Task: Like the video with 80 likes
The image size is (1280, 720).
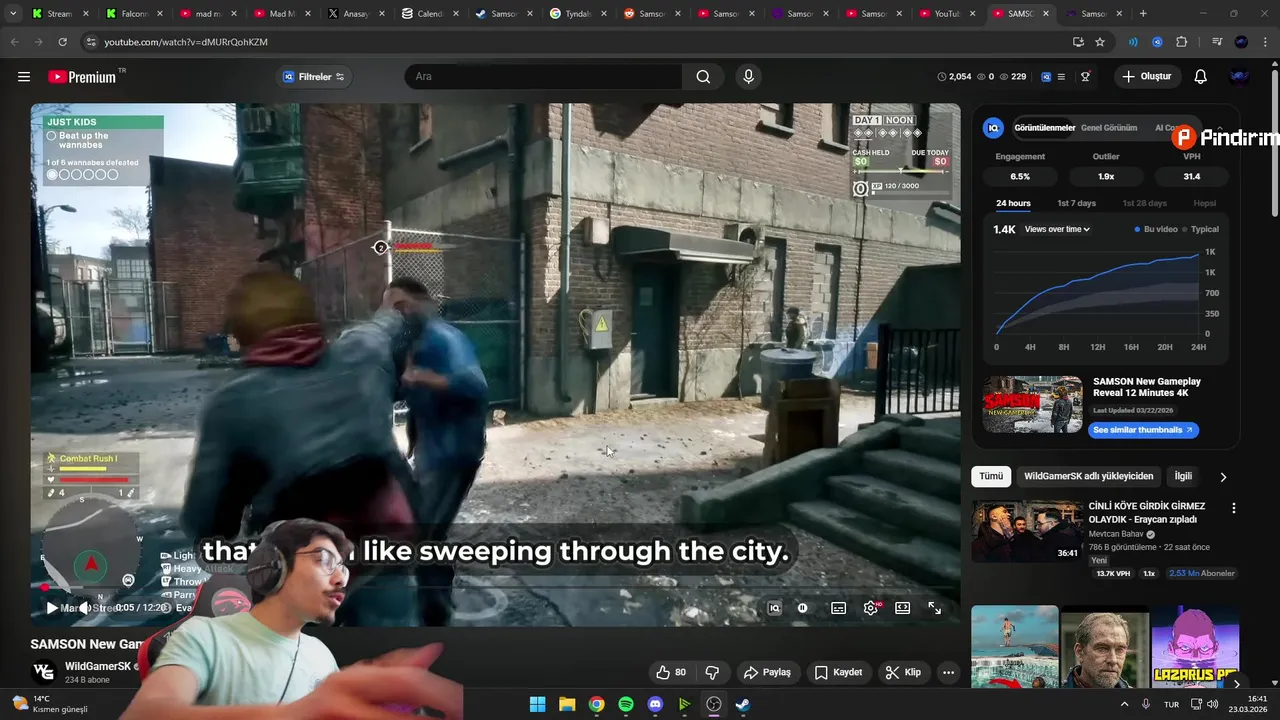Action: [671, 672]
